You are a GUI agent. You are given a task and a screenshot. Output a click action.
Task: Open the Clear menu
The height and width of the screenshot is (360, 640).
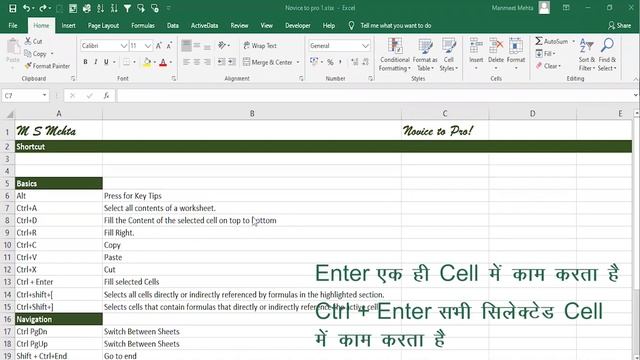click(548, 66)
